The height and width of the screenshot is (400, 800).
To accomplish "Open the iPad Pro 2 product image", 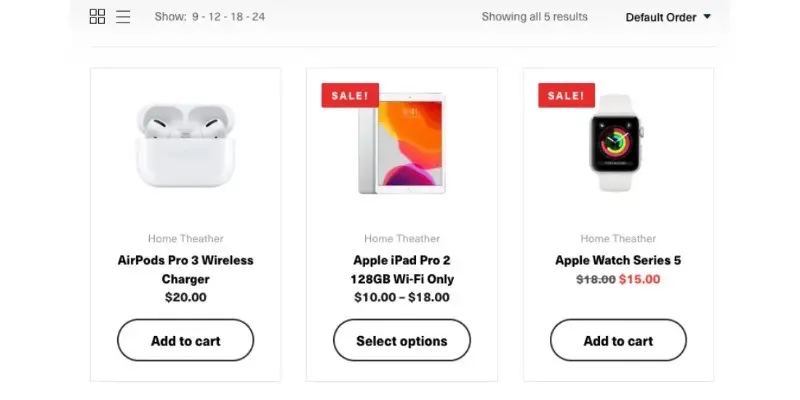I will click(x=402, y=144).
